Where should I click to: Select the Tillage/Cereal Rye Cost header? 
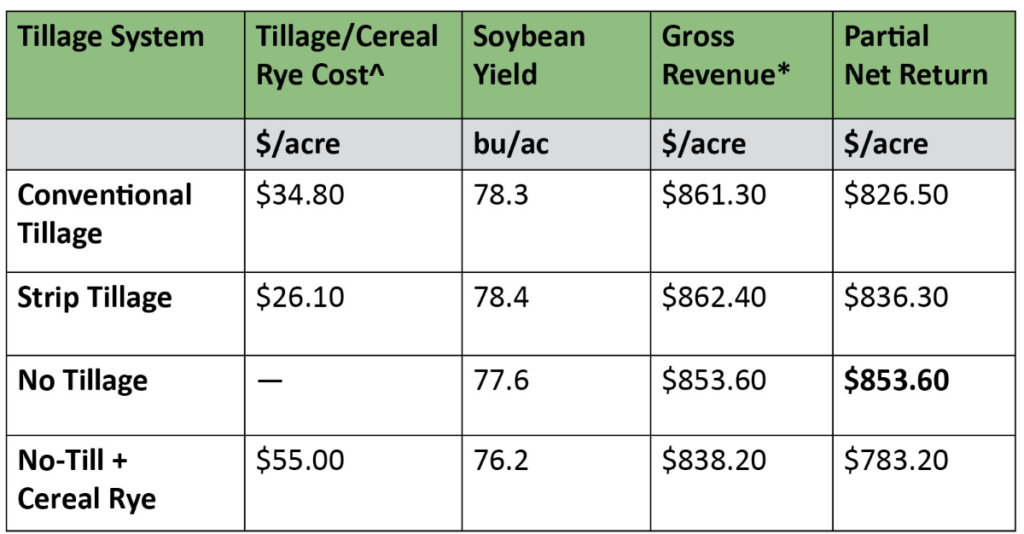[347, 56]
